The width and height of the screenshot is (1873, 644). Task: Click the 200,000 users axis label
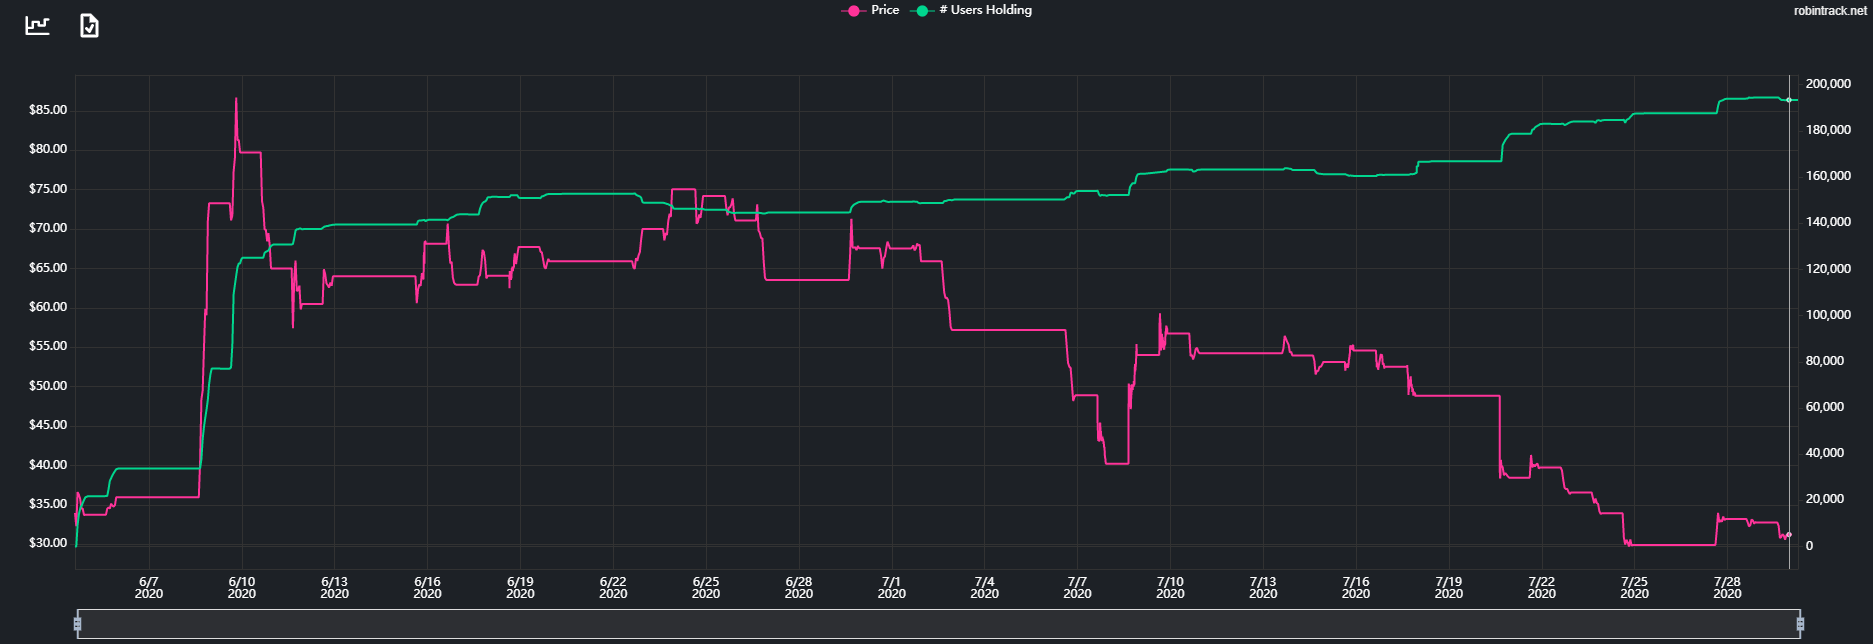point(1828,84)
